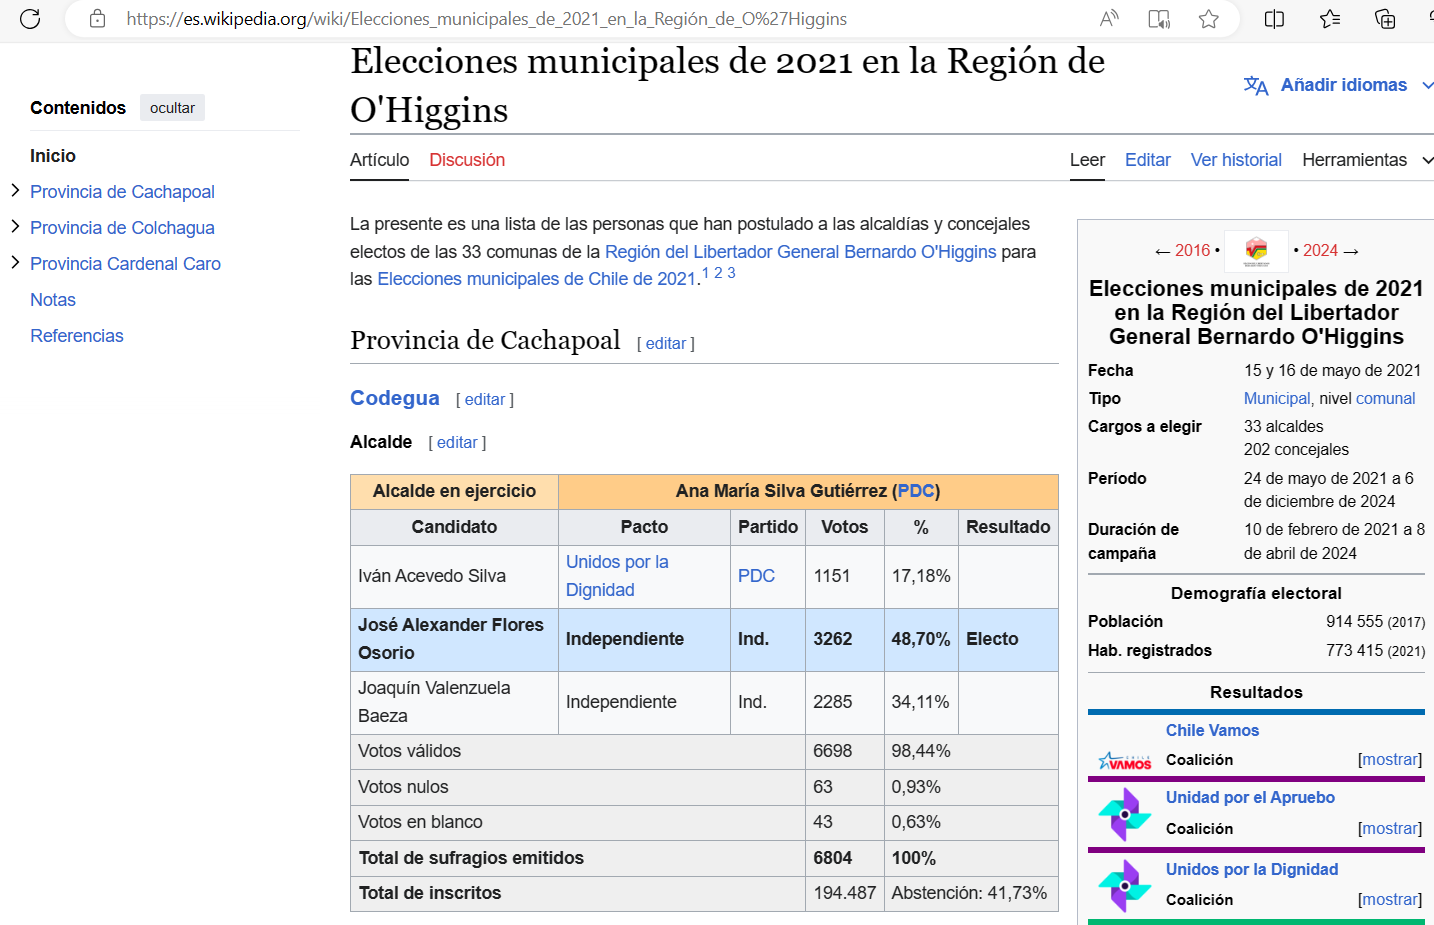Jump to Notas in the contents
Screen dimensions: 1434x925
[53, 300]
